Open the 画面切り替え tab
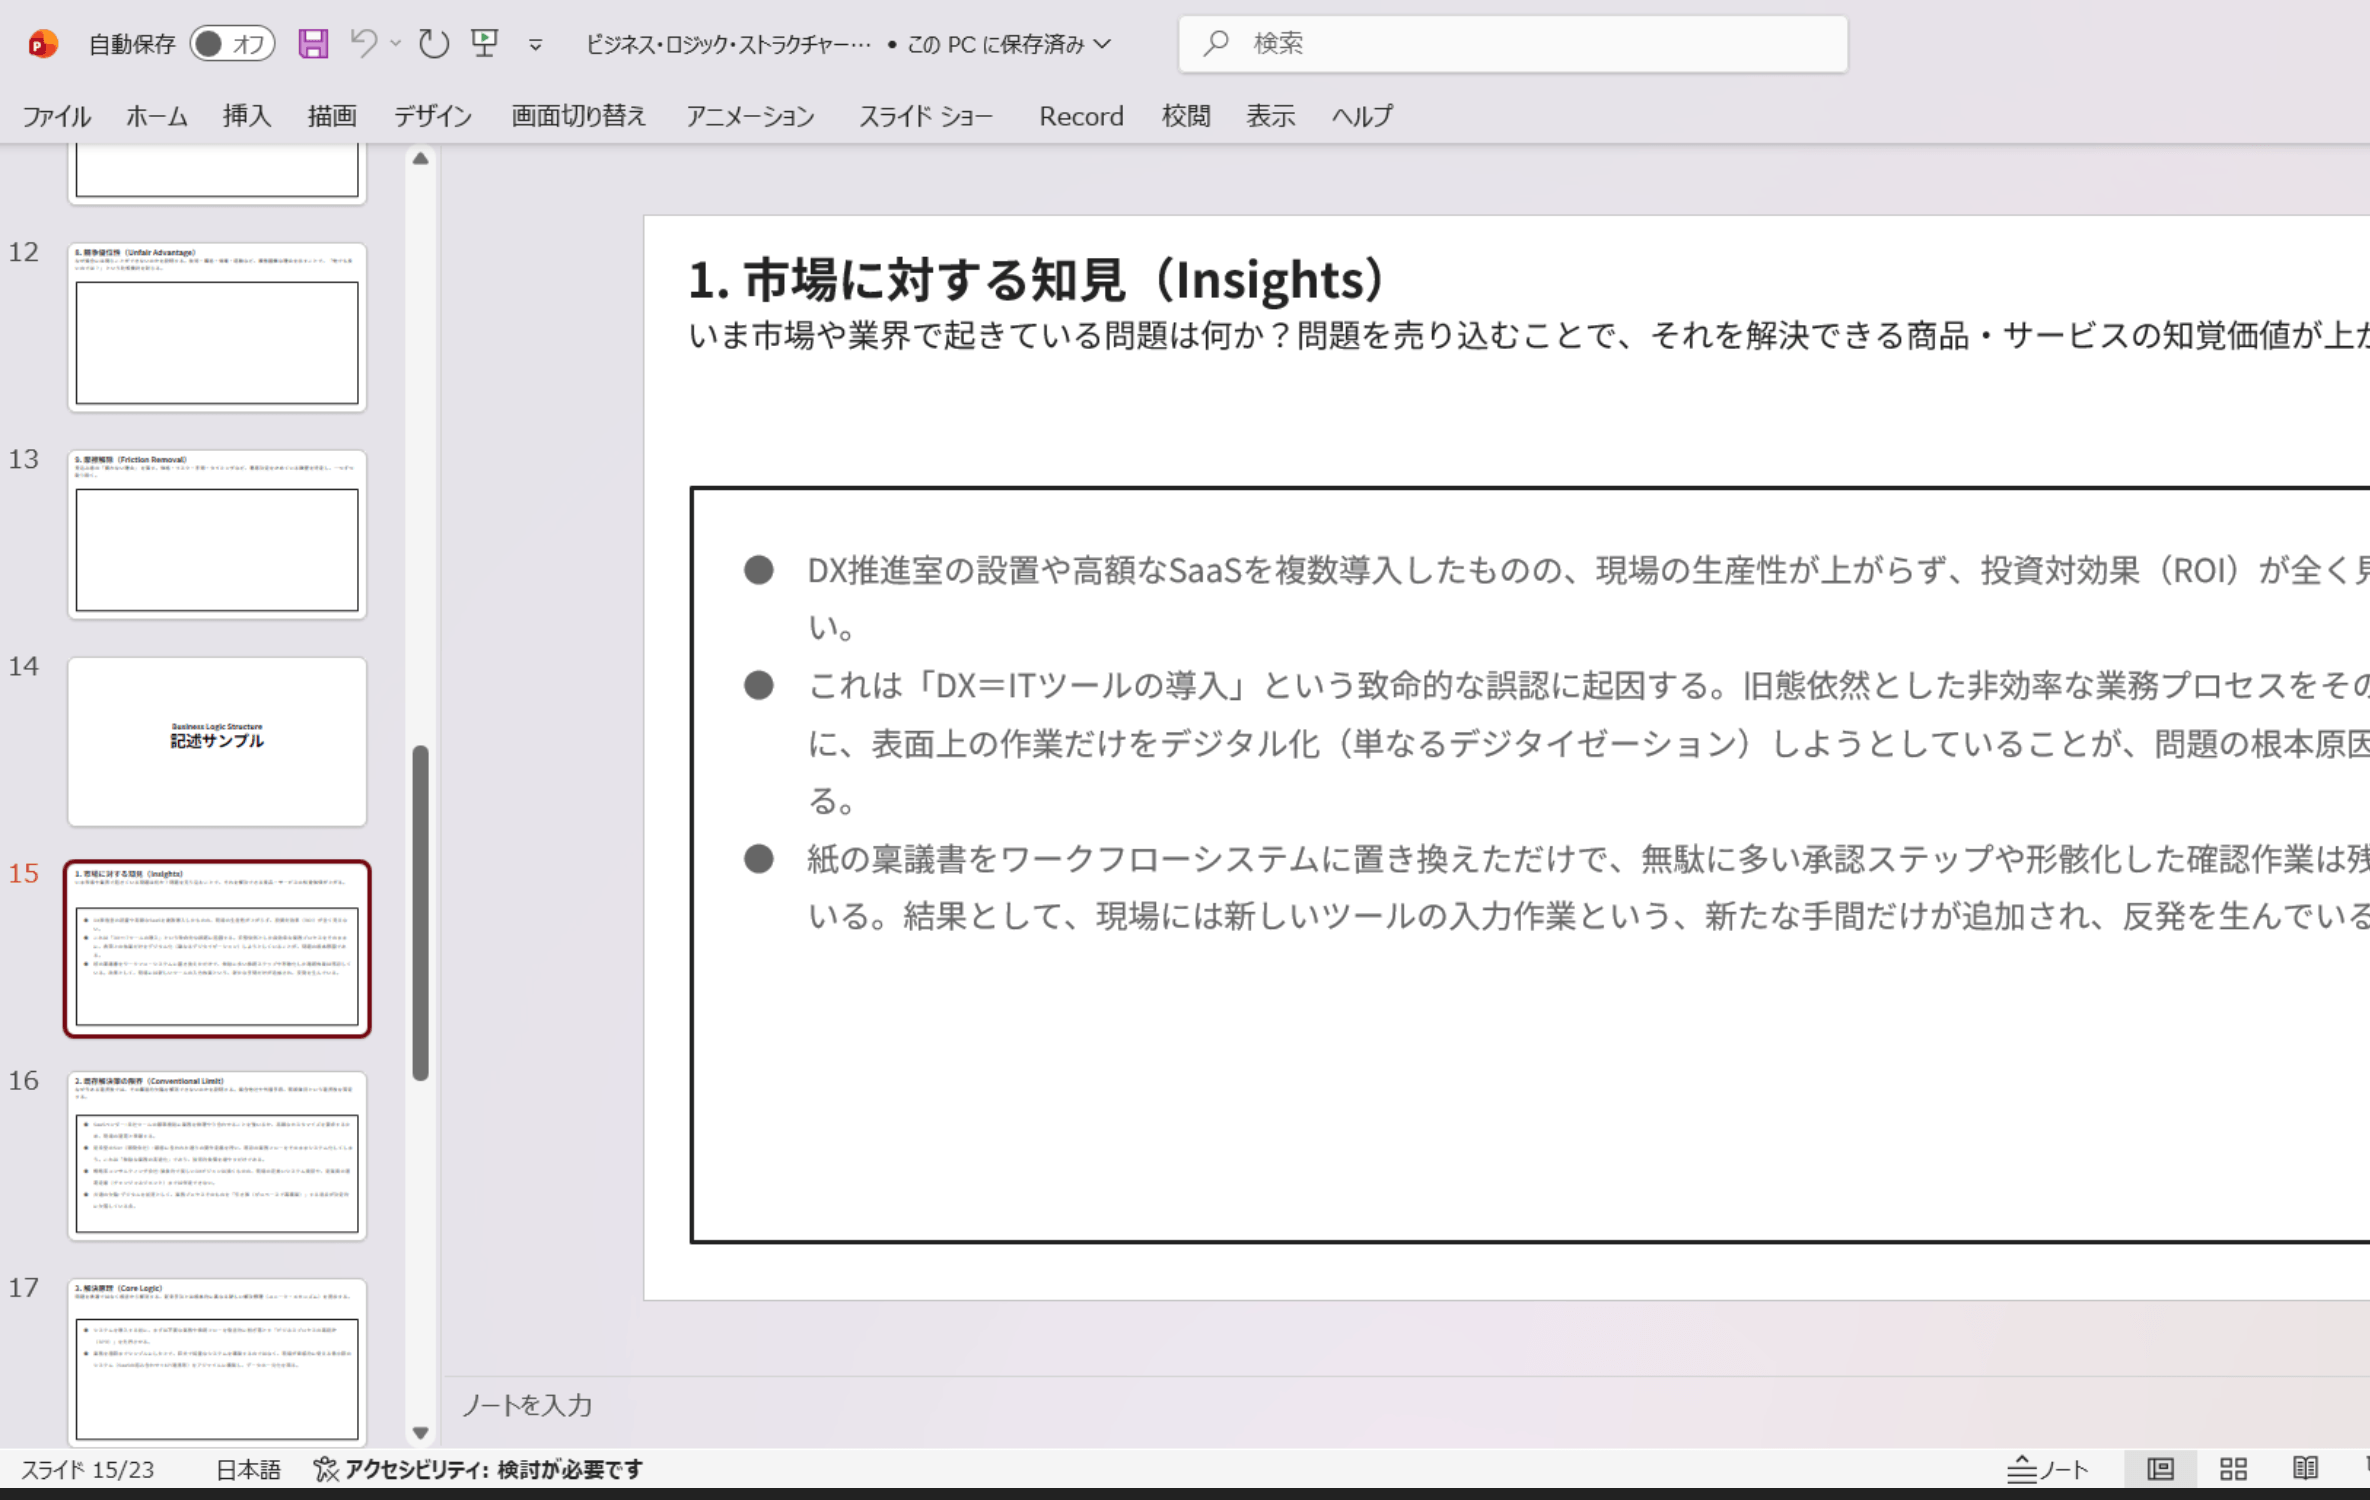The width and height of the screenshot is (2370, 1500). point(579,116)
